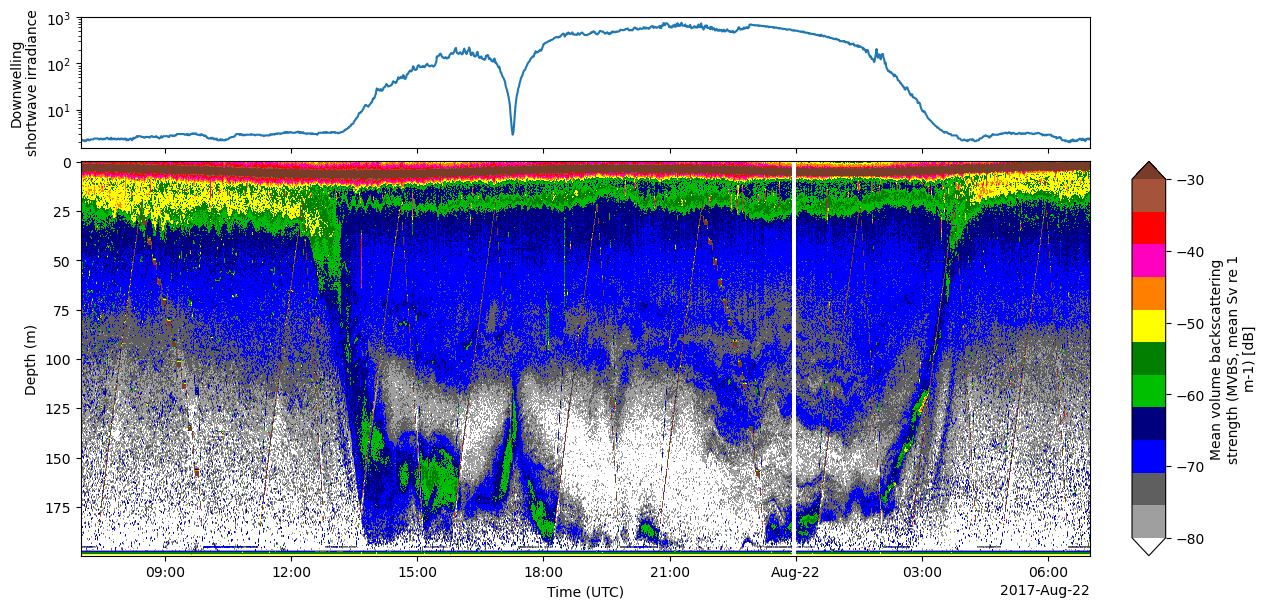Click the navy colorbar segment
Image resolution: width=1266 pixels, height=609 pixels.
[x=1148, y=424]
